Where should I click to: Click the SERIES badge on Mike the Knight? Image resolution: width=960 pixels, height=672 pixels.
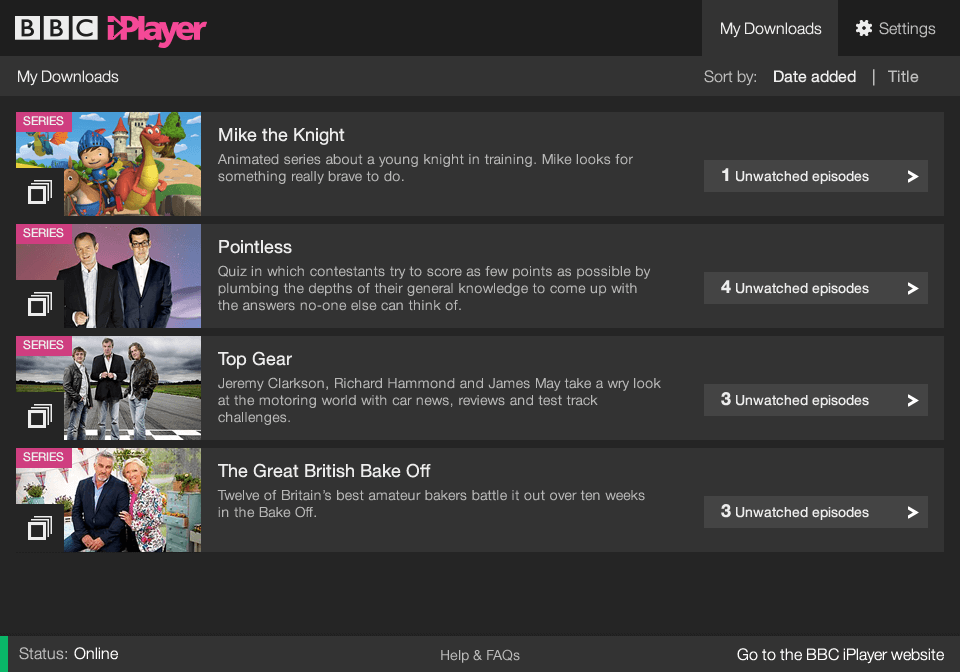coord(43,121)
